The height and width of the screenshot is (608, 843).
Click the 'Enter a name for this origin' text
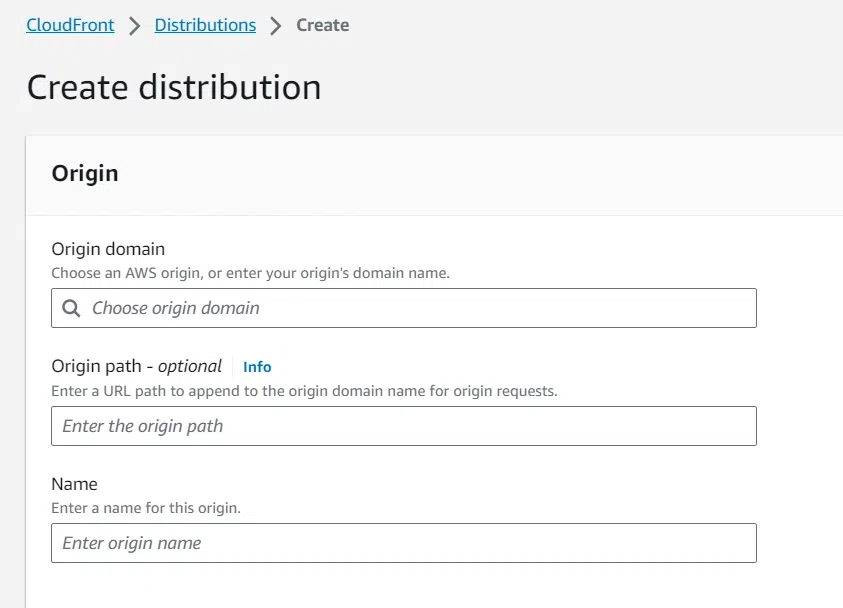click(146, 508)
